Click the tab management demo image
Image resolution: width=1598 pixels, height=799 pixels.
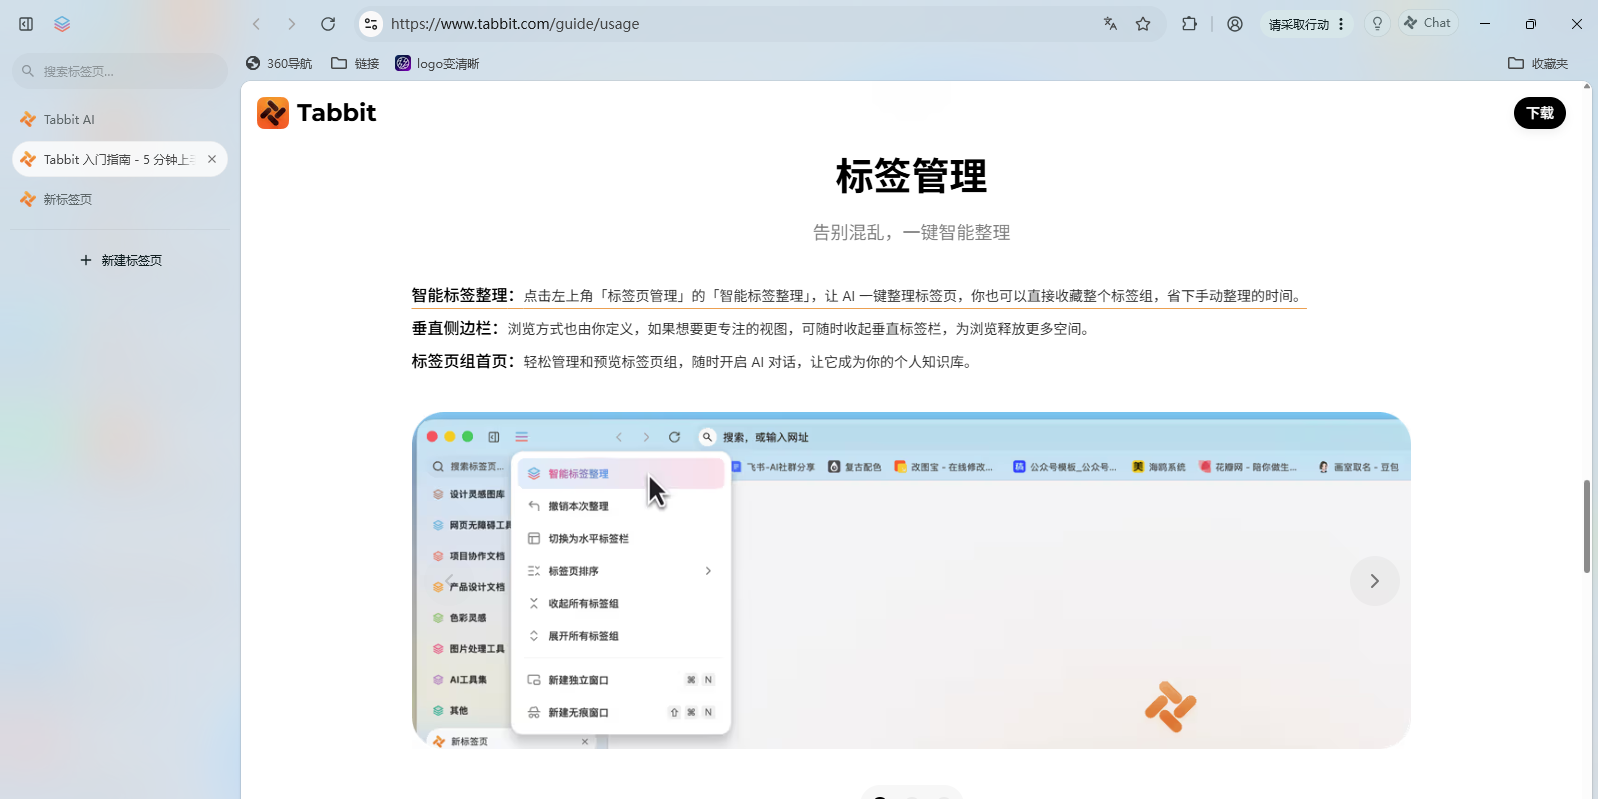(911, 580)
